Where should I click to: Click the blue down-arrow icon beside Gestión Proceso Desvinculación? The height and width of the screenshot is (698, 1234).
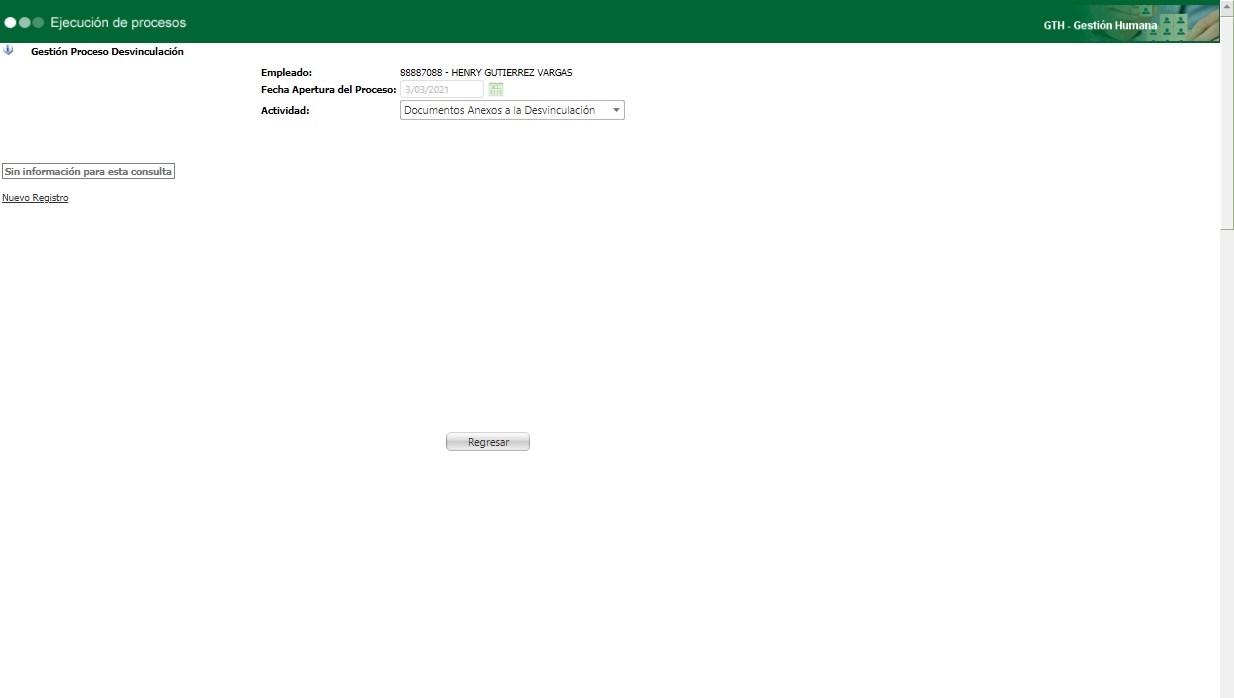point(9,50)
